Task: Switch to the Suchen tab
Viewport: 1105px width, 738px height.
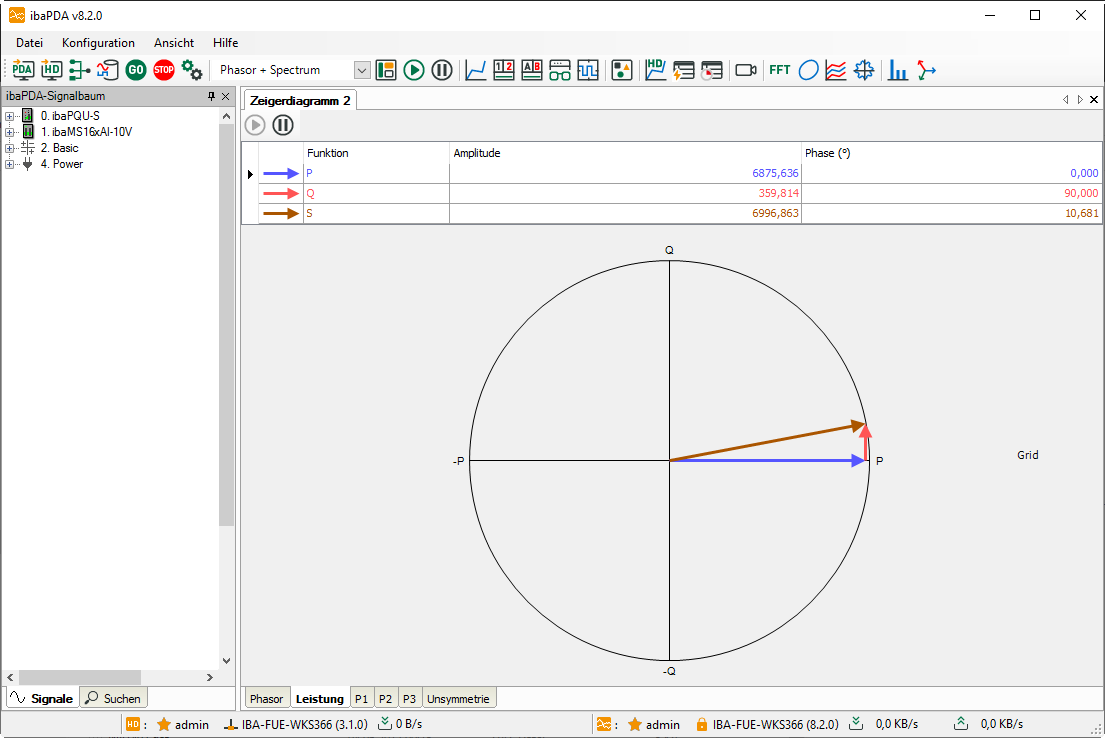Action: coord(113,698)
